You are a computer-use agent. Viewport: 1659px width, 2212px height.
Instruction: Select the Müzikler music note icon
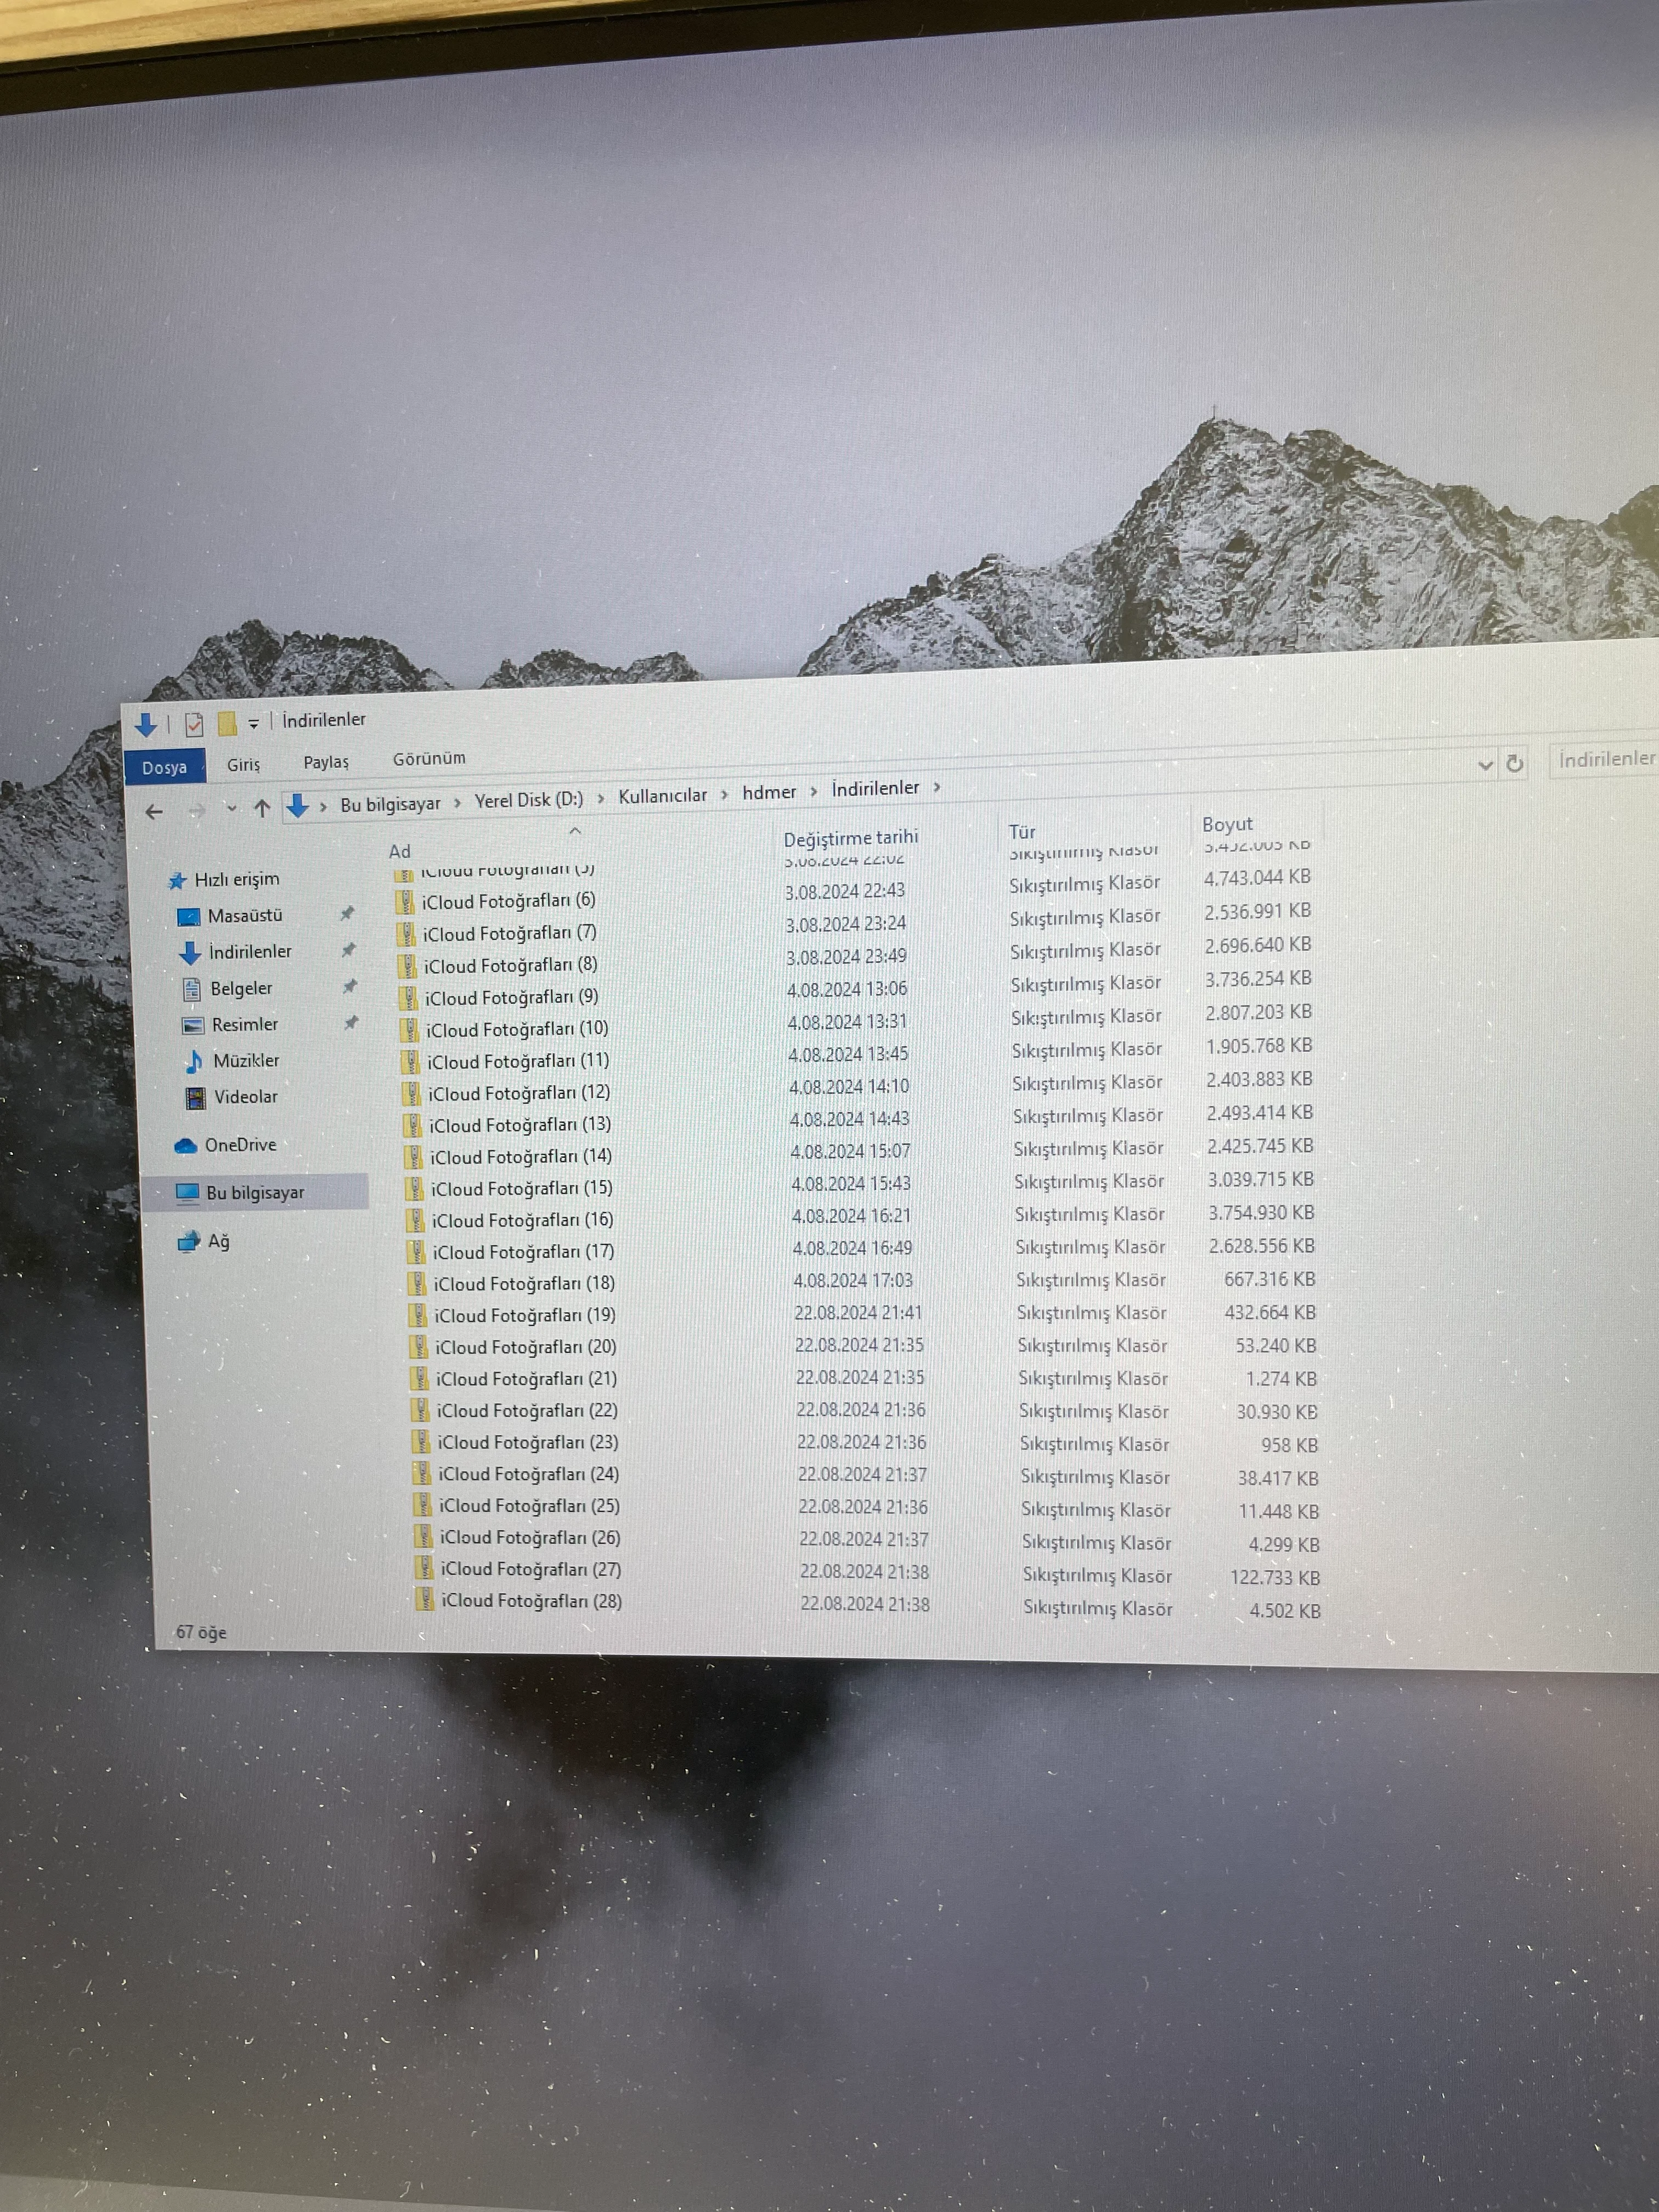point(194,1061)
